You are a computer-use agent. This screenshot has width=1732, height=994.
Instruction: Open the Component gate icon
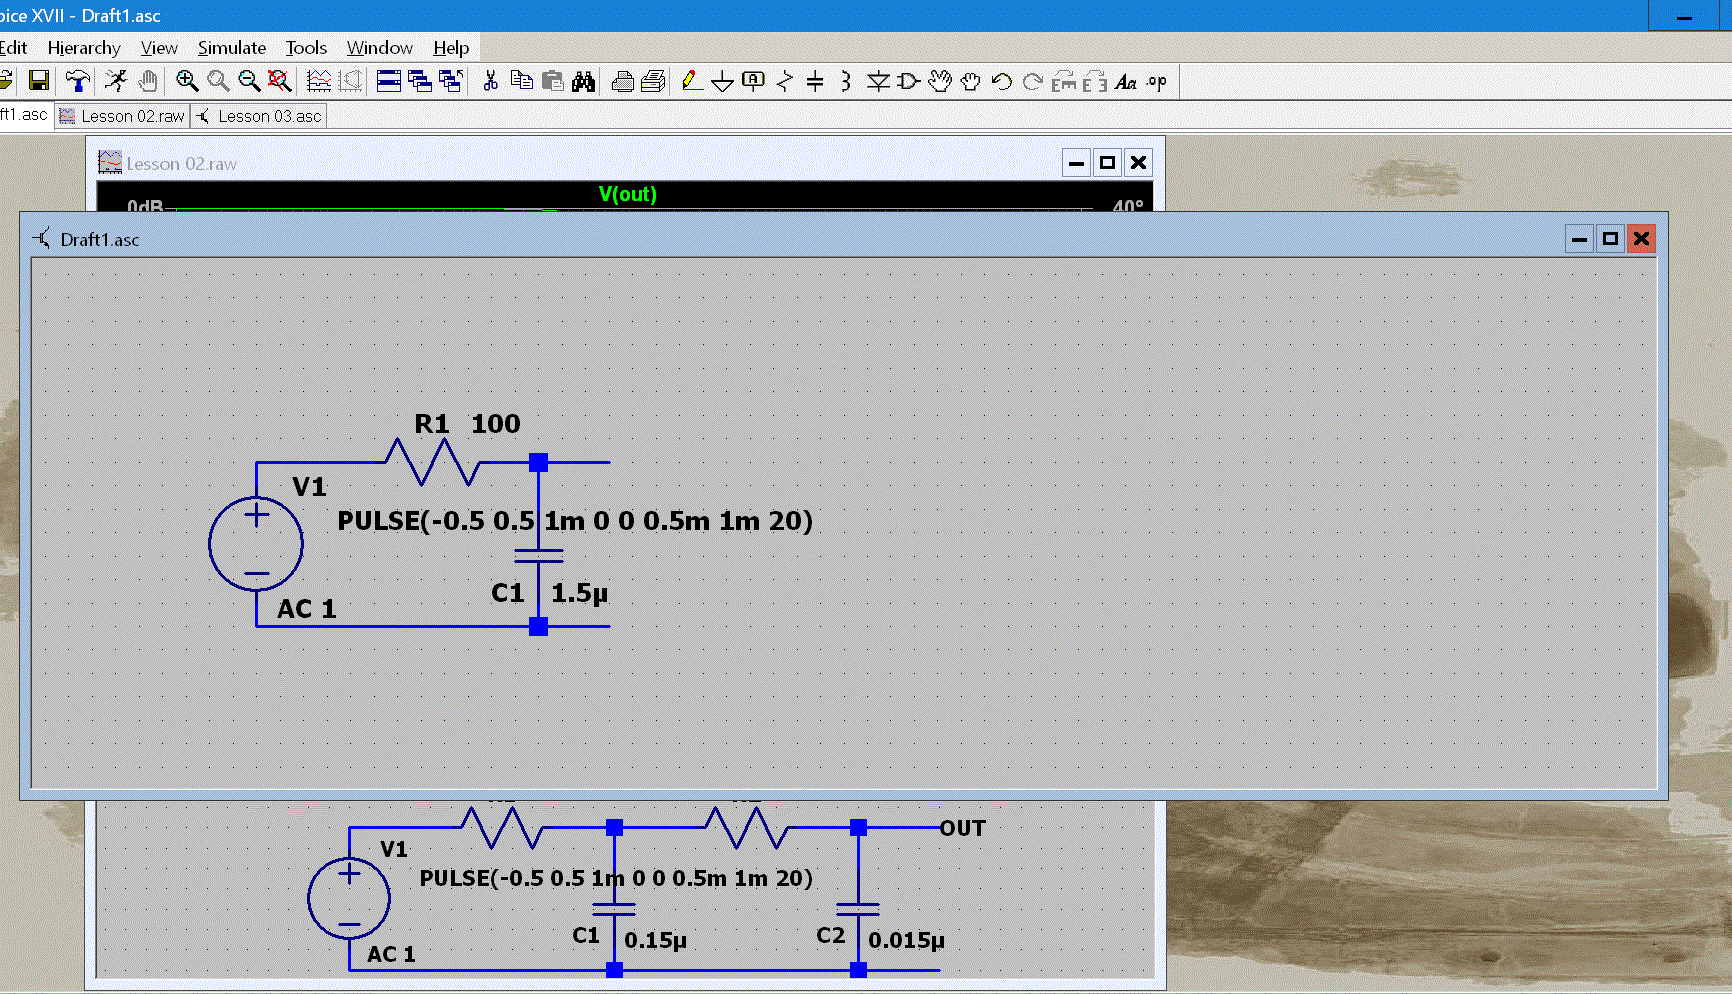(x=908, y=81)
